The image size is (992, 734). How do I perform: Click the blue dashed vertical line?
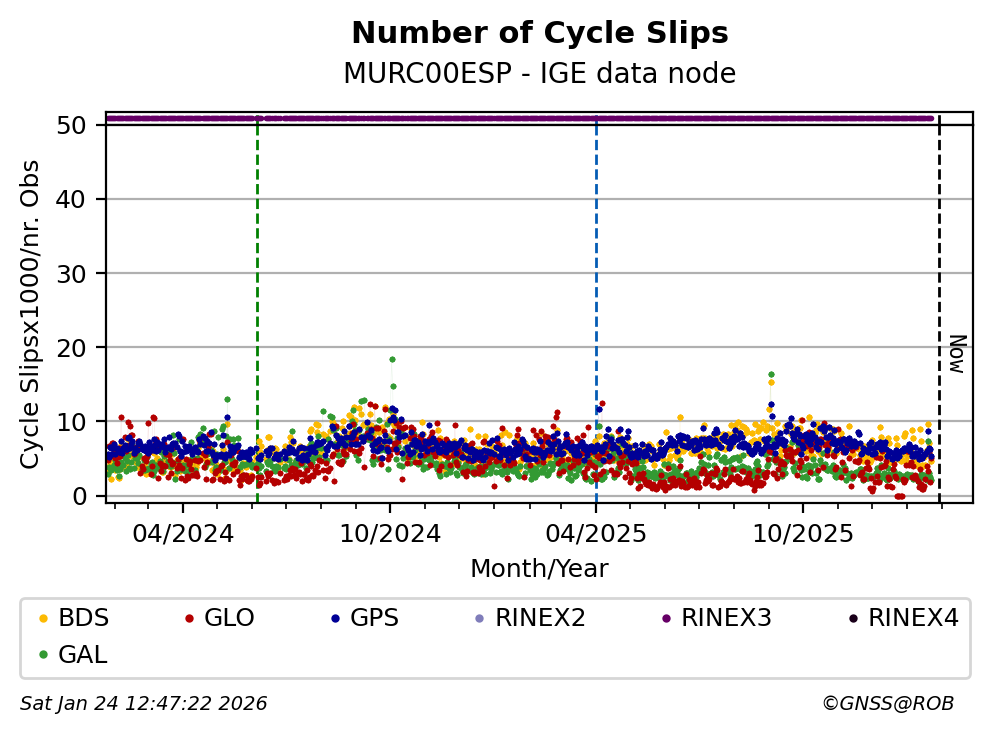pyautogui.click(x=597, y=300)
